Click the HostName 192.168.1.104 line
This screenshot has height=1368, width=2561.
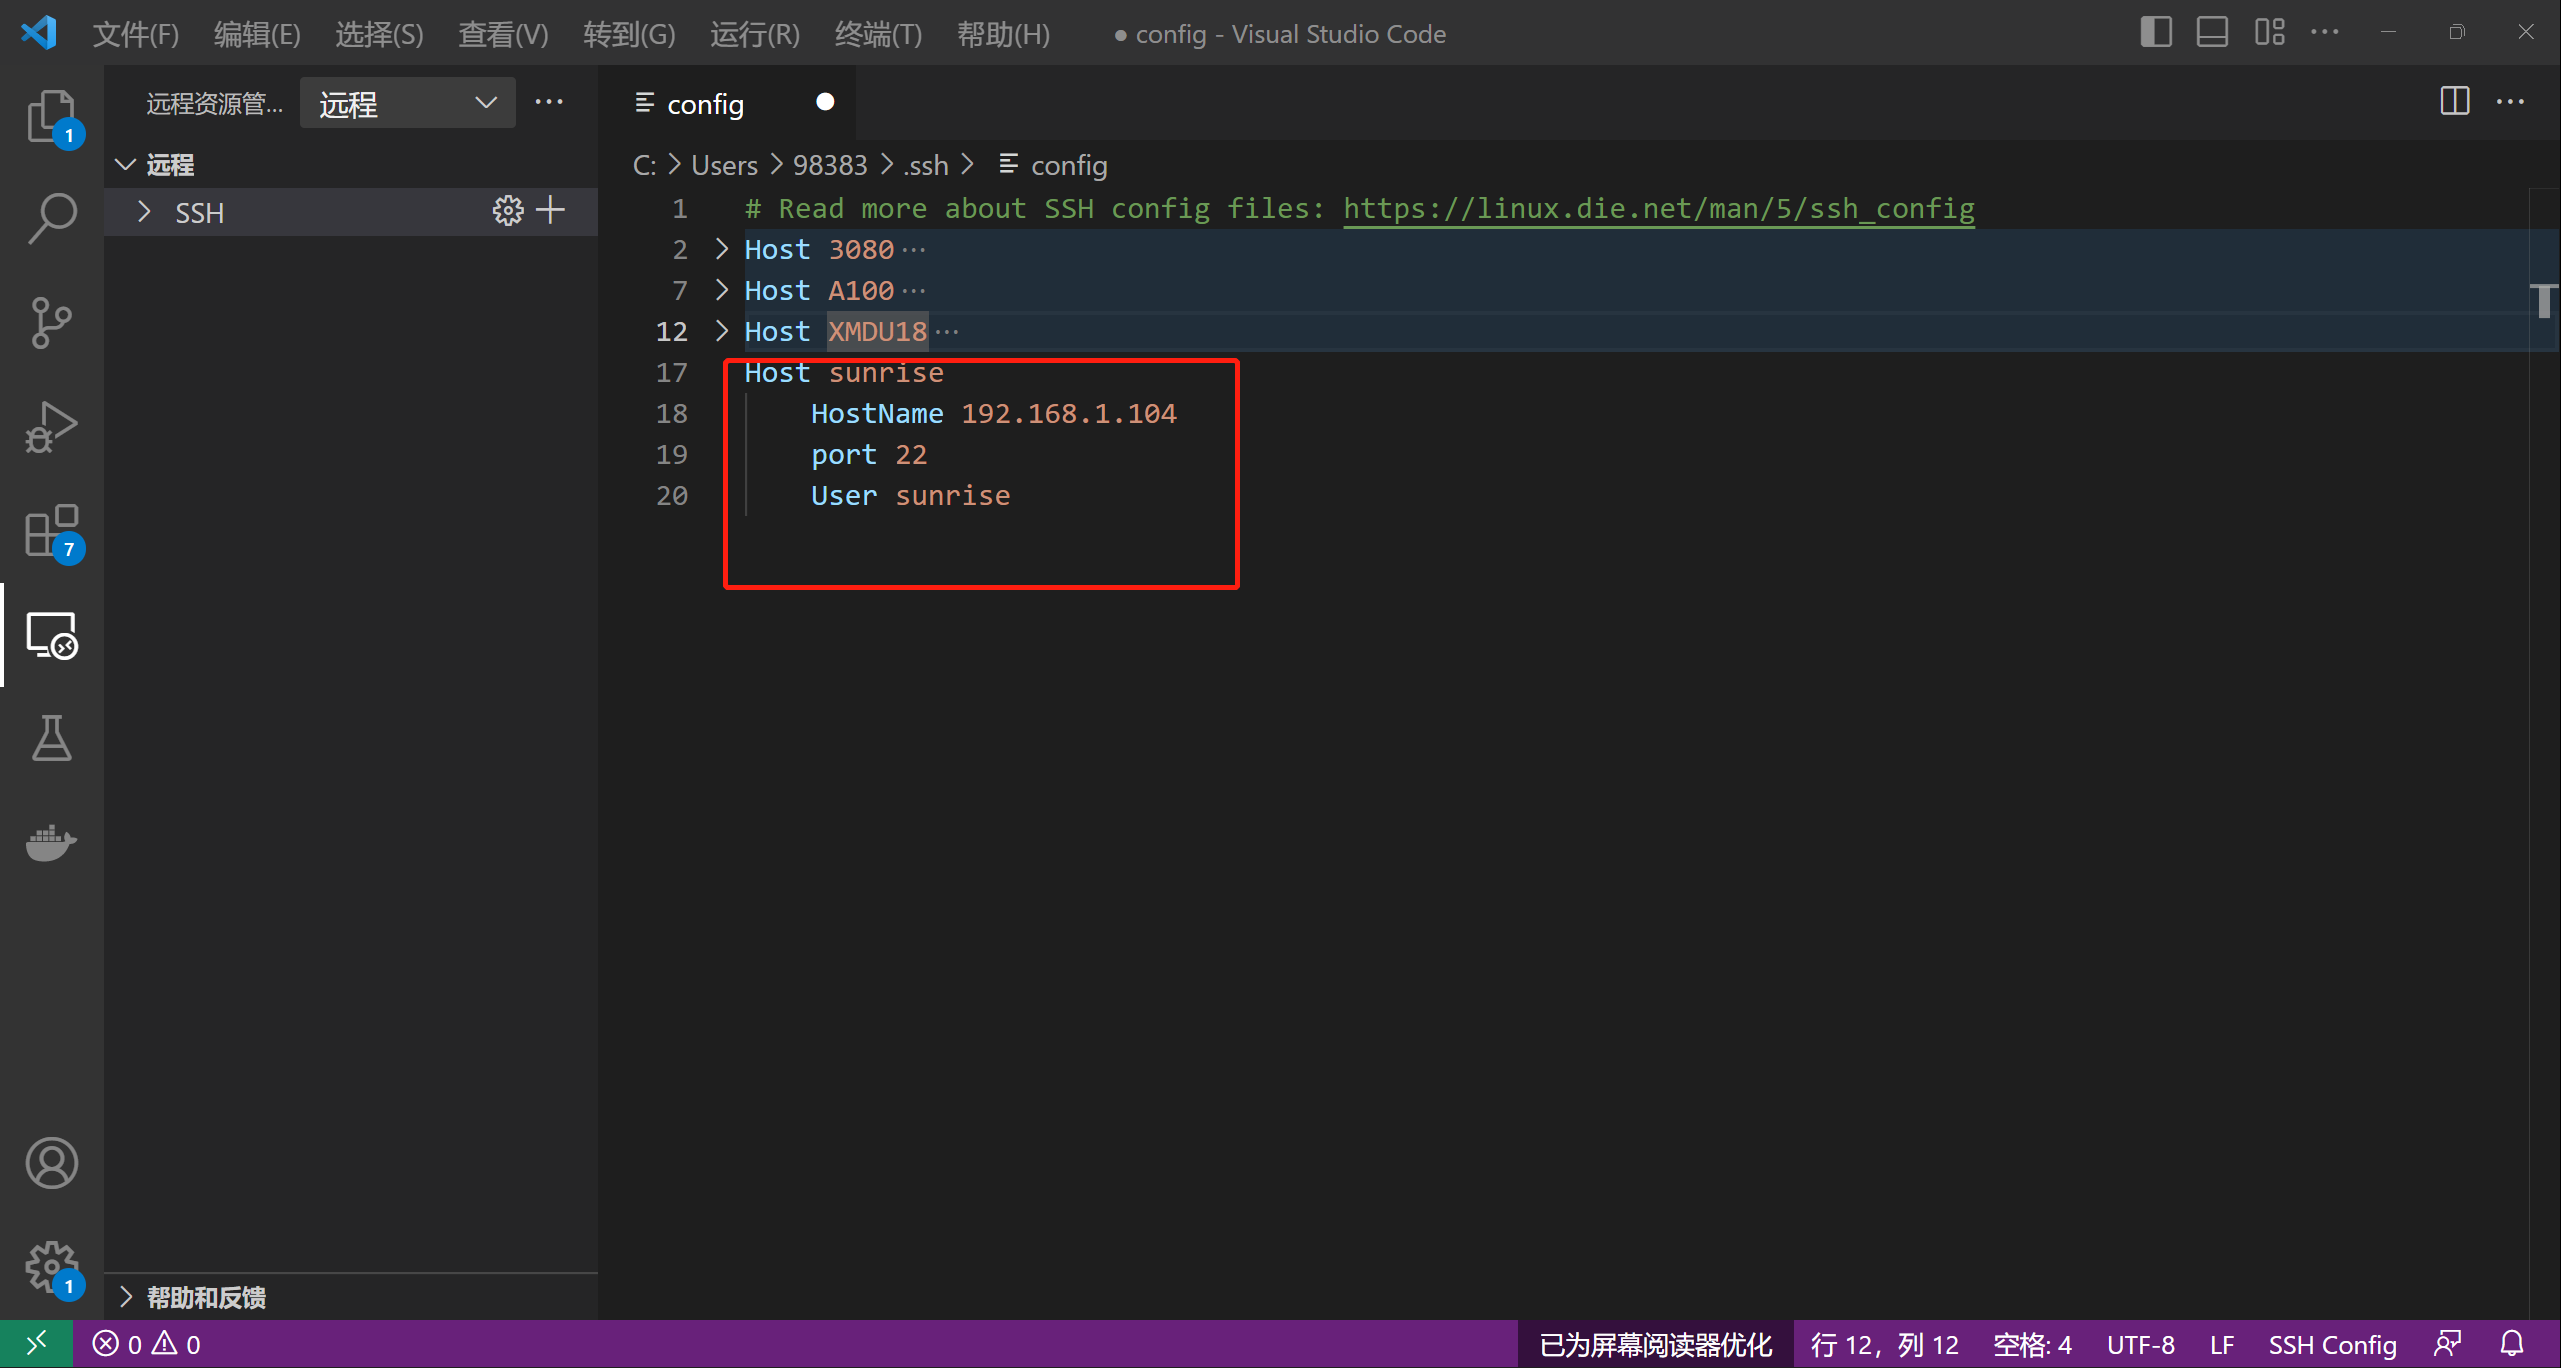coord(994,413)
